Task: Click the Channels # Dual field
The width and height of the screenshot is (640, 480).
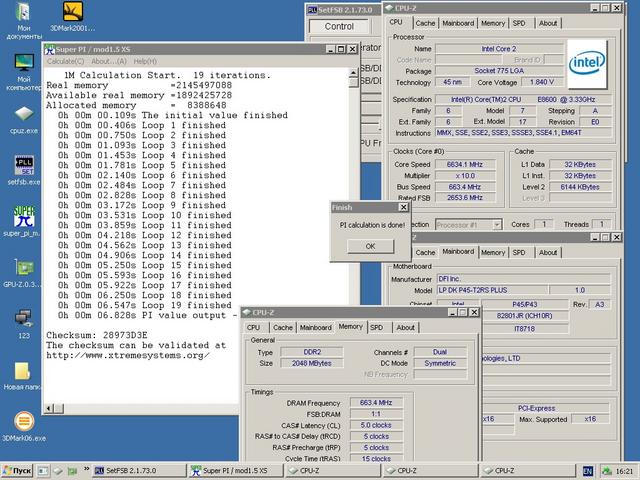Action: (x=440, y=352)
